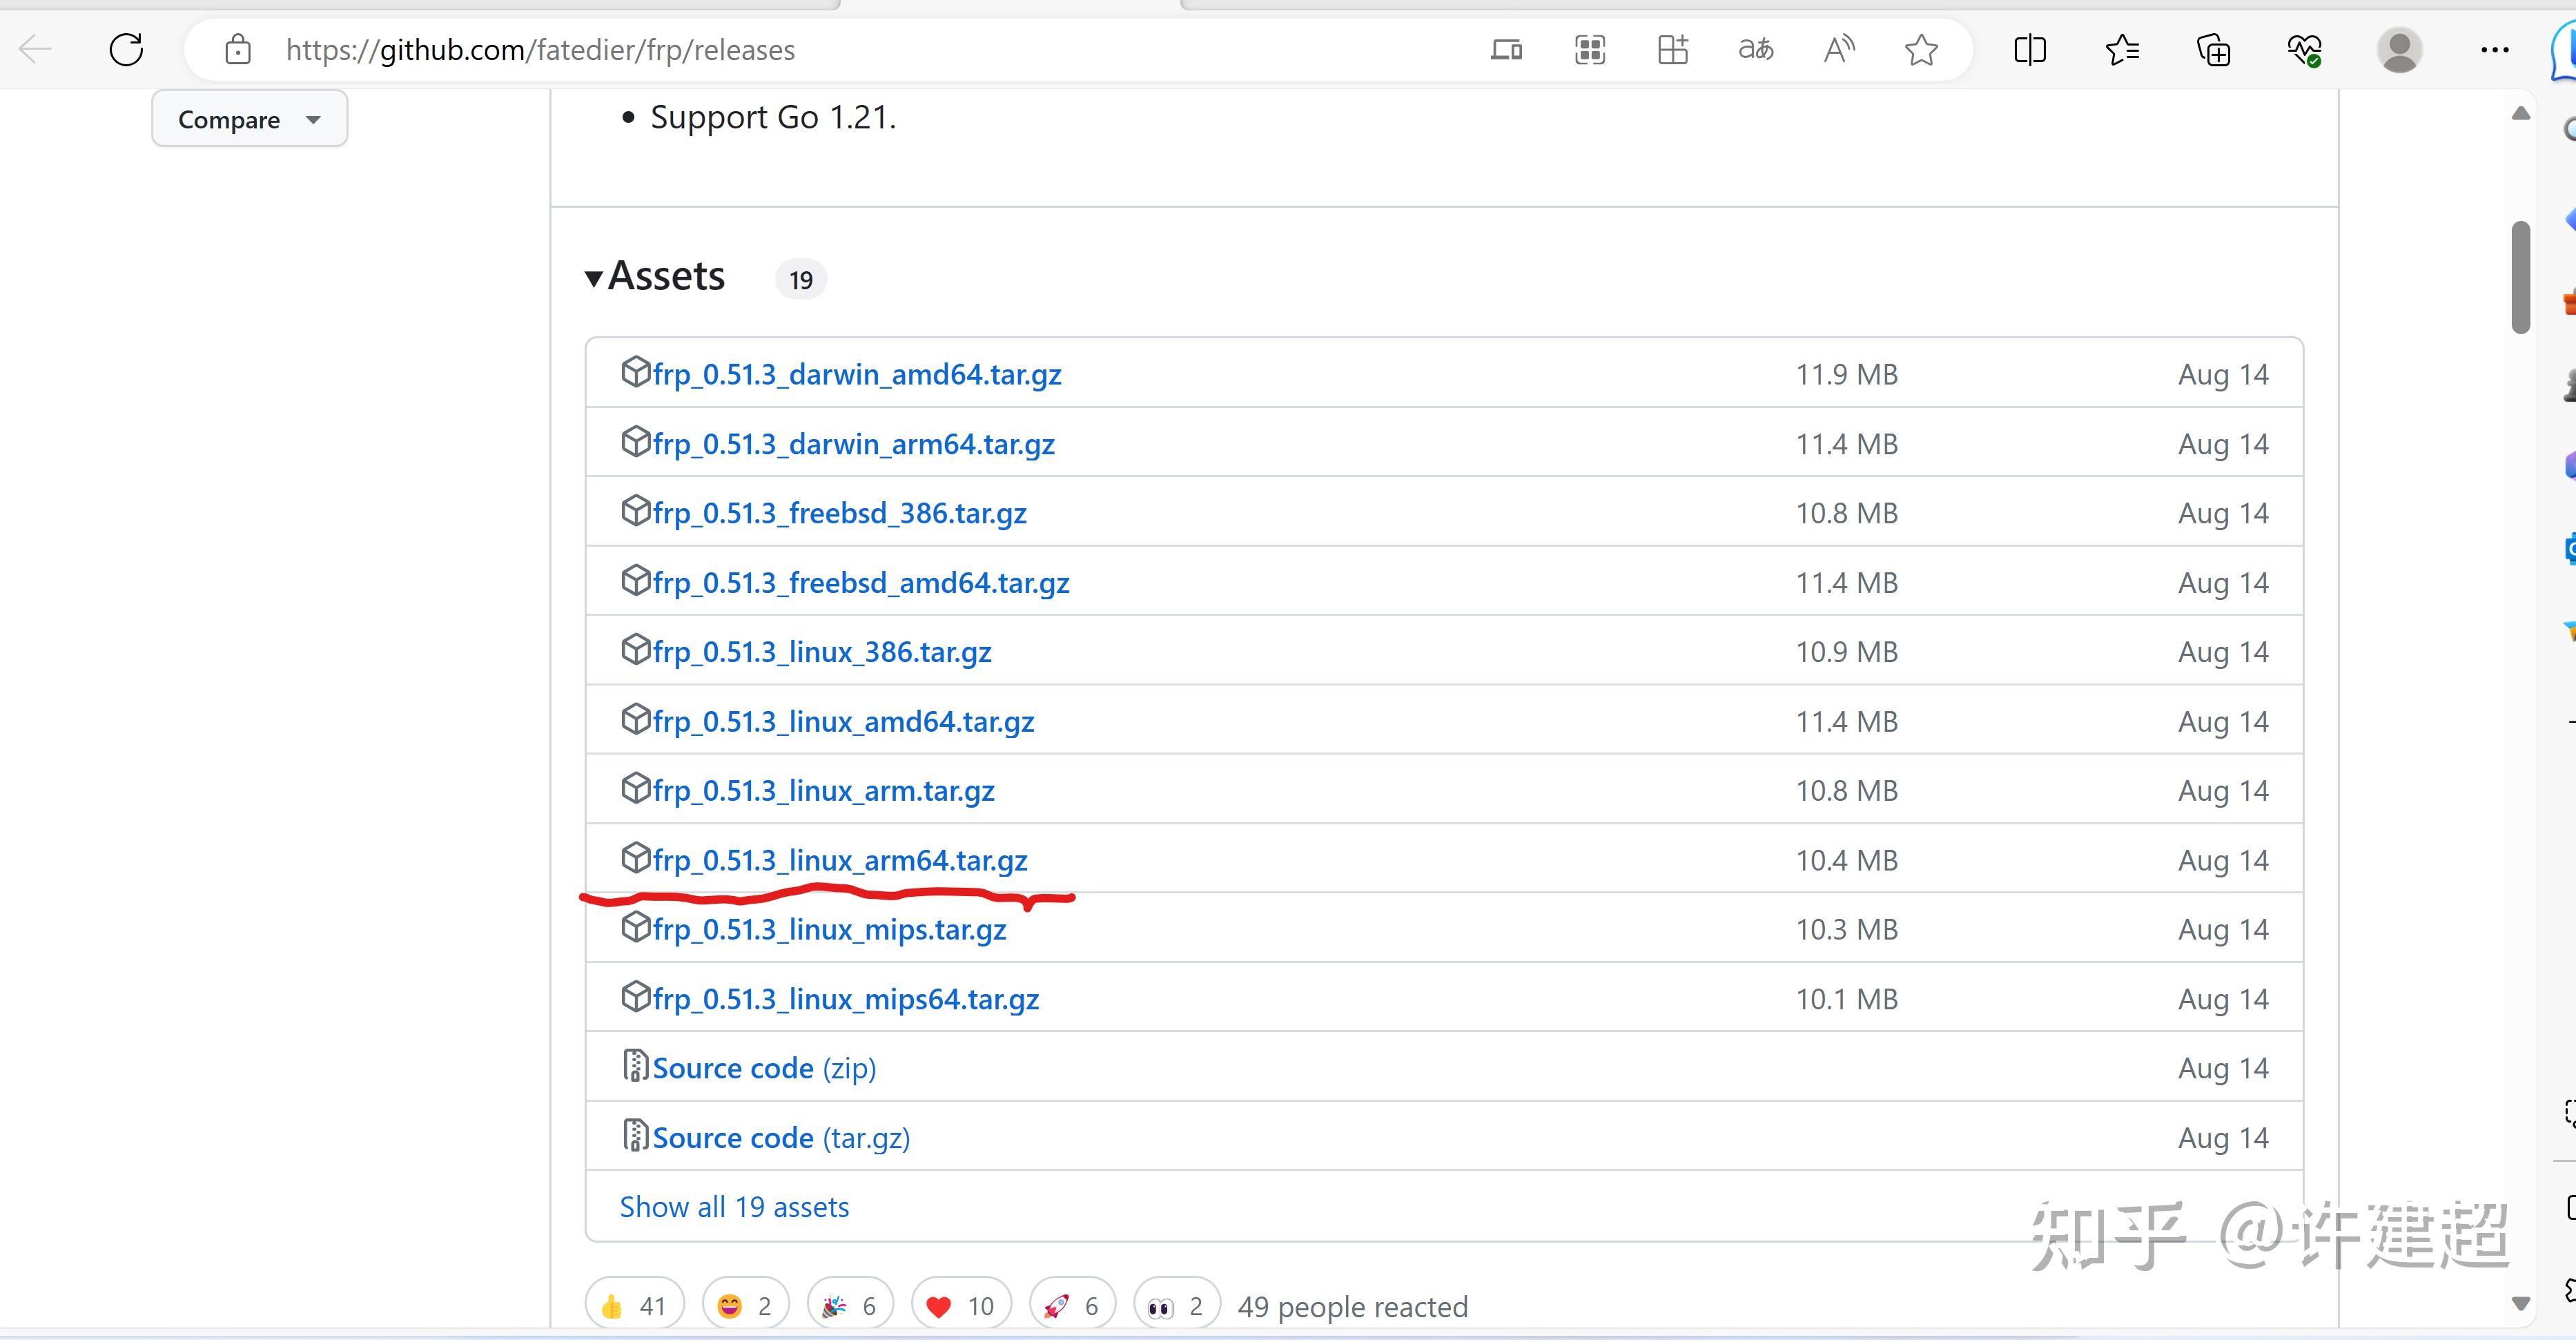Toggle the thumbs up reaction
Image resolution: width=2576 pixels, height=1340 pixels.
tap(634, 1305)
